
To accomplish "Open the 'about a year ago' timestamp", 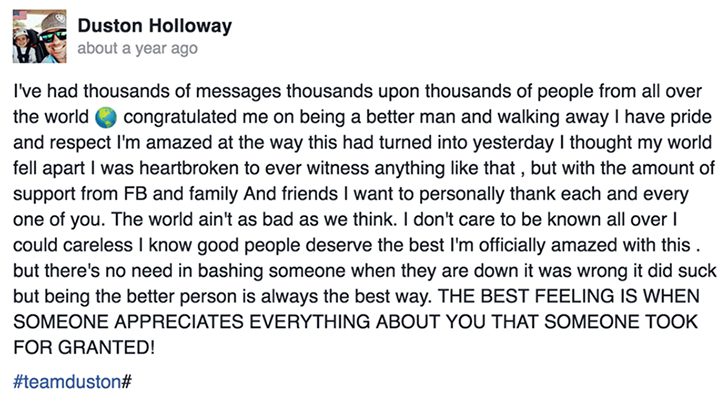I will click(137, 48).
